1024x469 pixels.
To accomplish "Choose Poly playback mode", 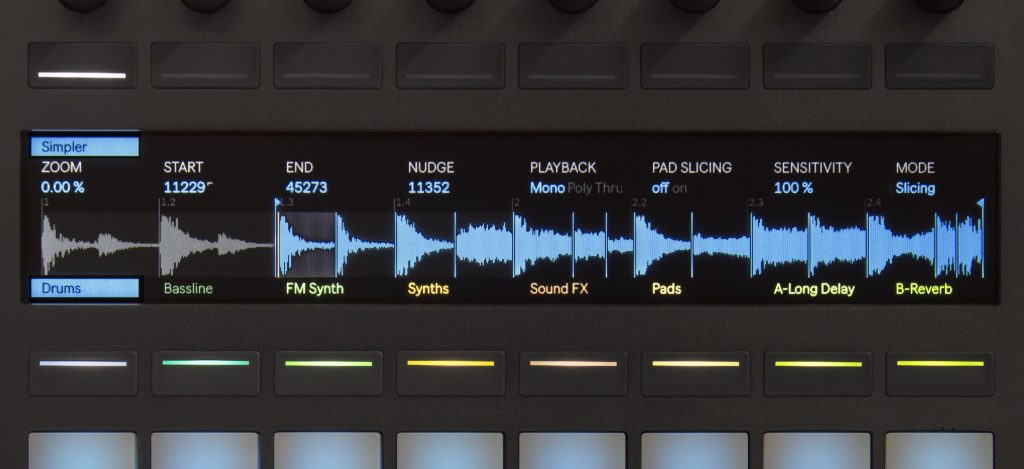I will click(579, 188).
